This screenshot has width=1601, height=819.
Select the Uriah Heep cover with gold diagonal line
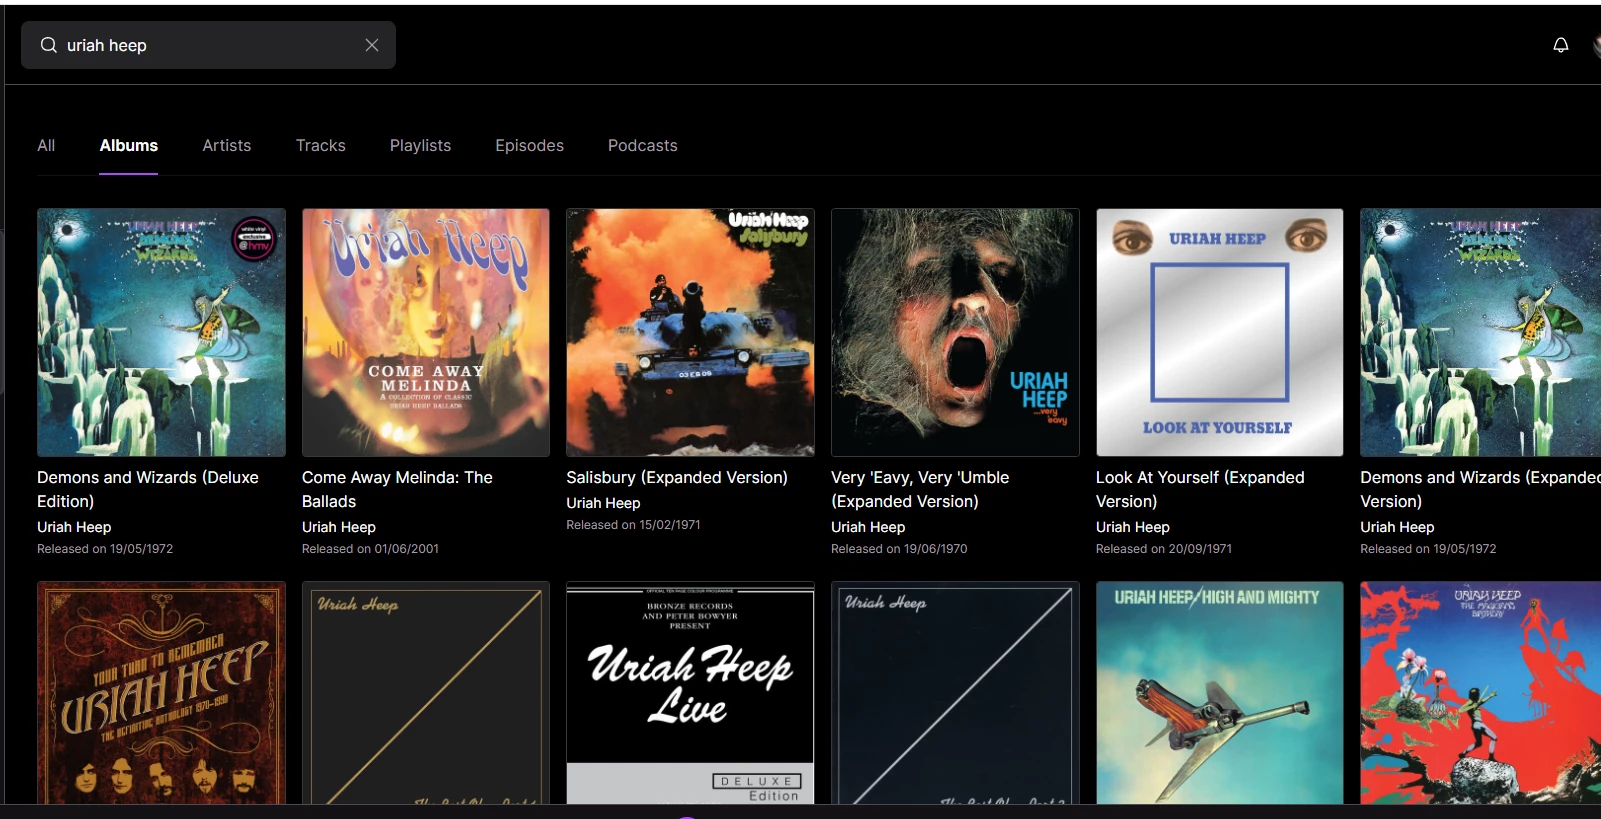[426, 693]
